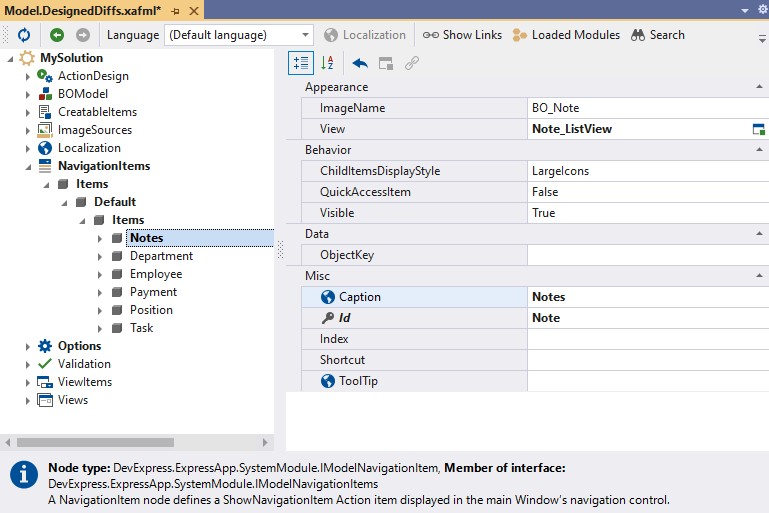Image resolution: width=769 pixels, height=513 pixels.
Task: Click the NavigationItems list icon
Action: 45,166
